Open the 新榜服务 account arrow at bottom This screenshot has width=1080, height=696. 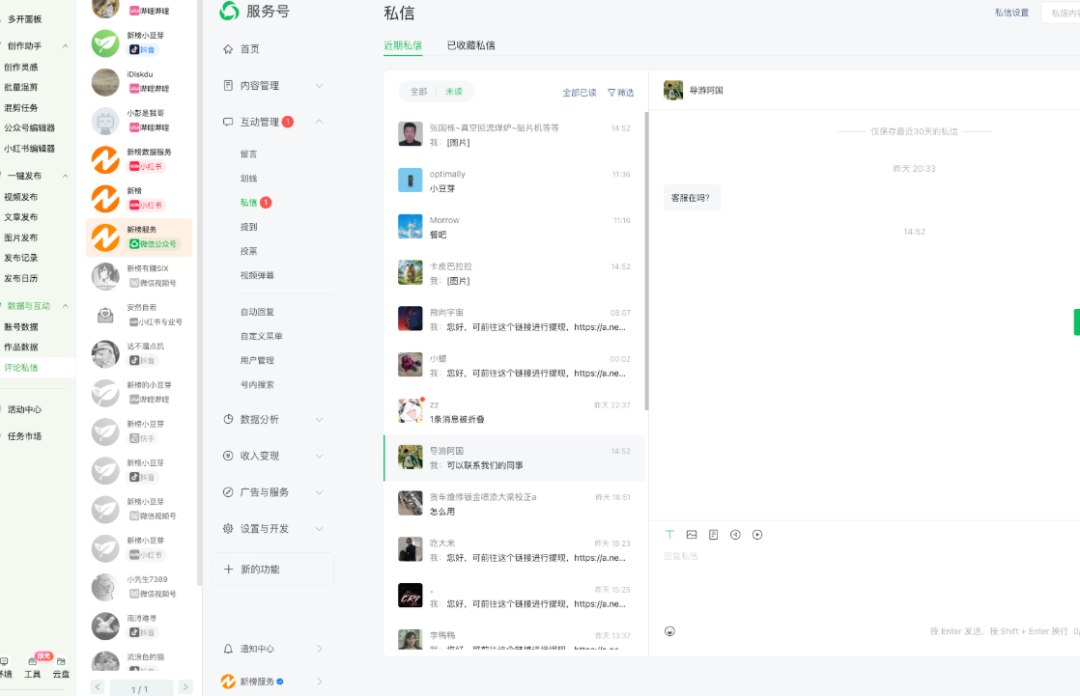[319, 682]
